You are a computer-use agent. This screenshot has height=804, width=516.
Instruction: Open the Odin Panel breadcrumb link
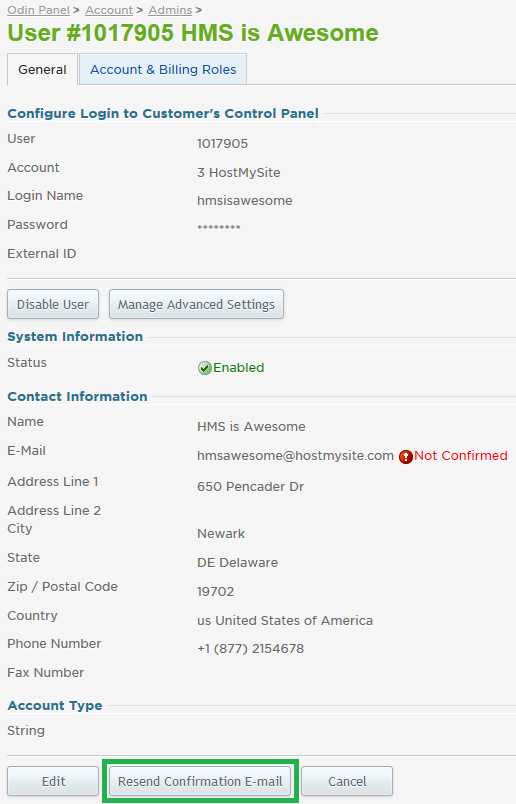click(x=38, y=10)
